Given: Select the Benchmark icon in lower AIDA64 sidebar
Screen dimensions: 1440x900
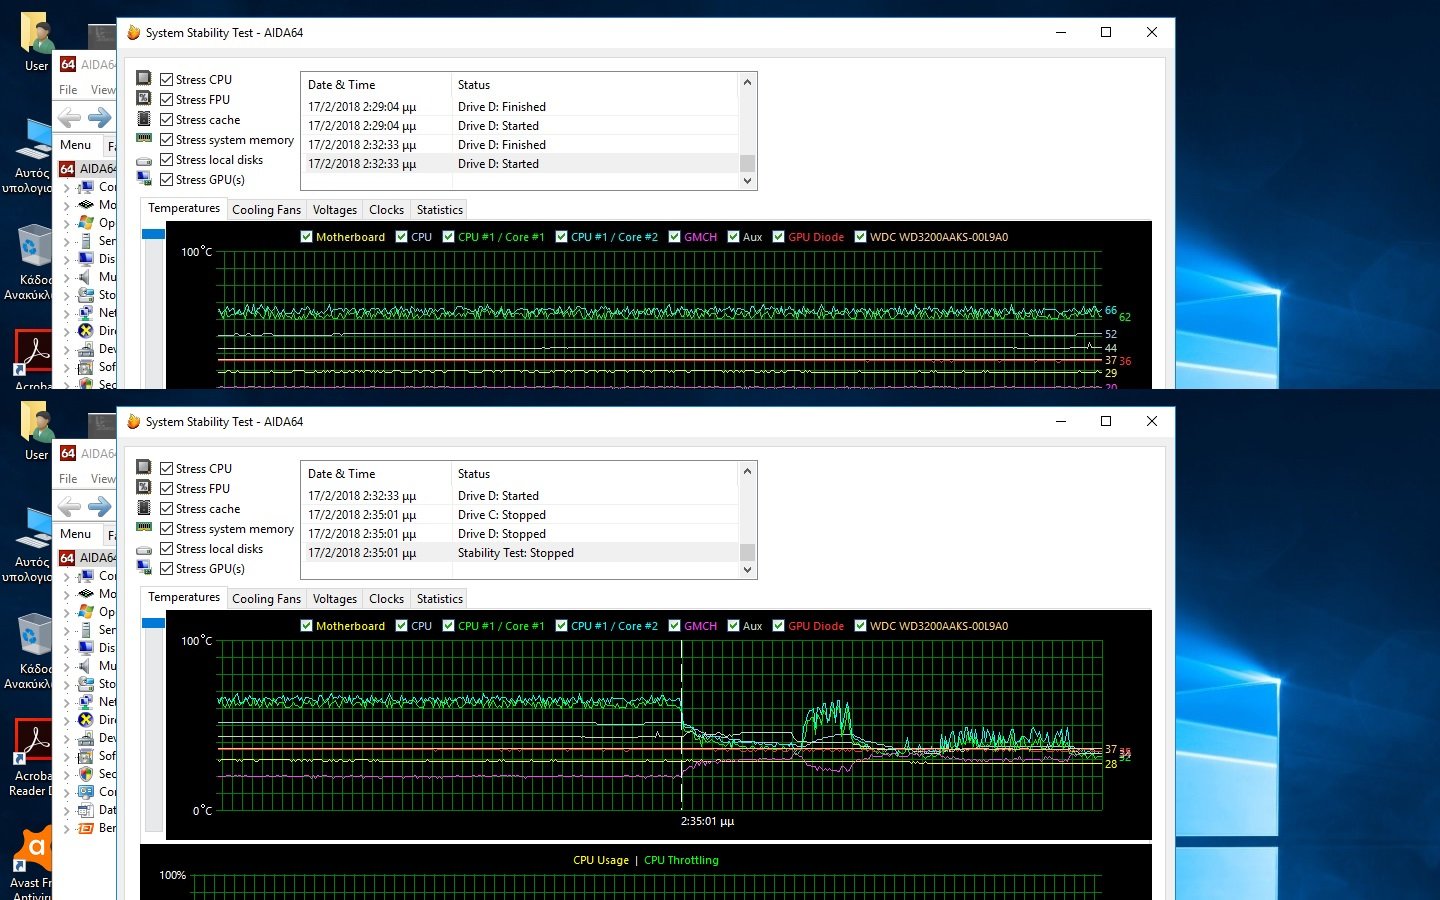Looking at the screenshot, I should (x=86, y=828).
